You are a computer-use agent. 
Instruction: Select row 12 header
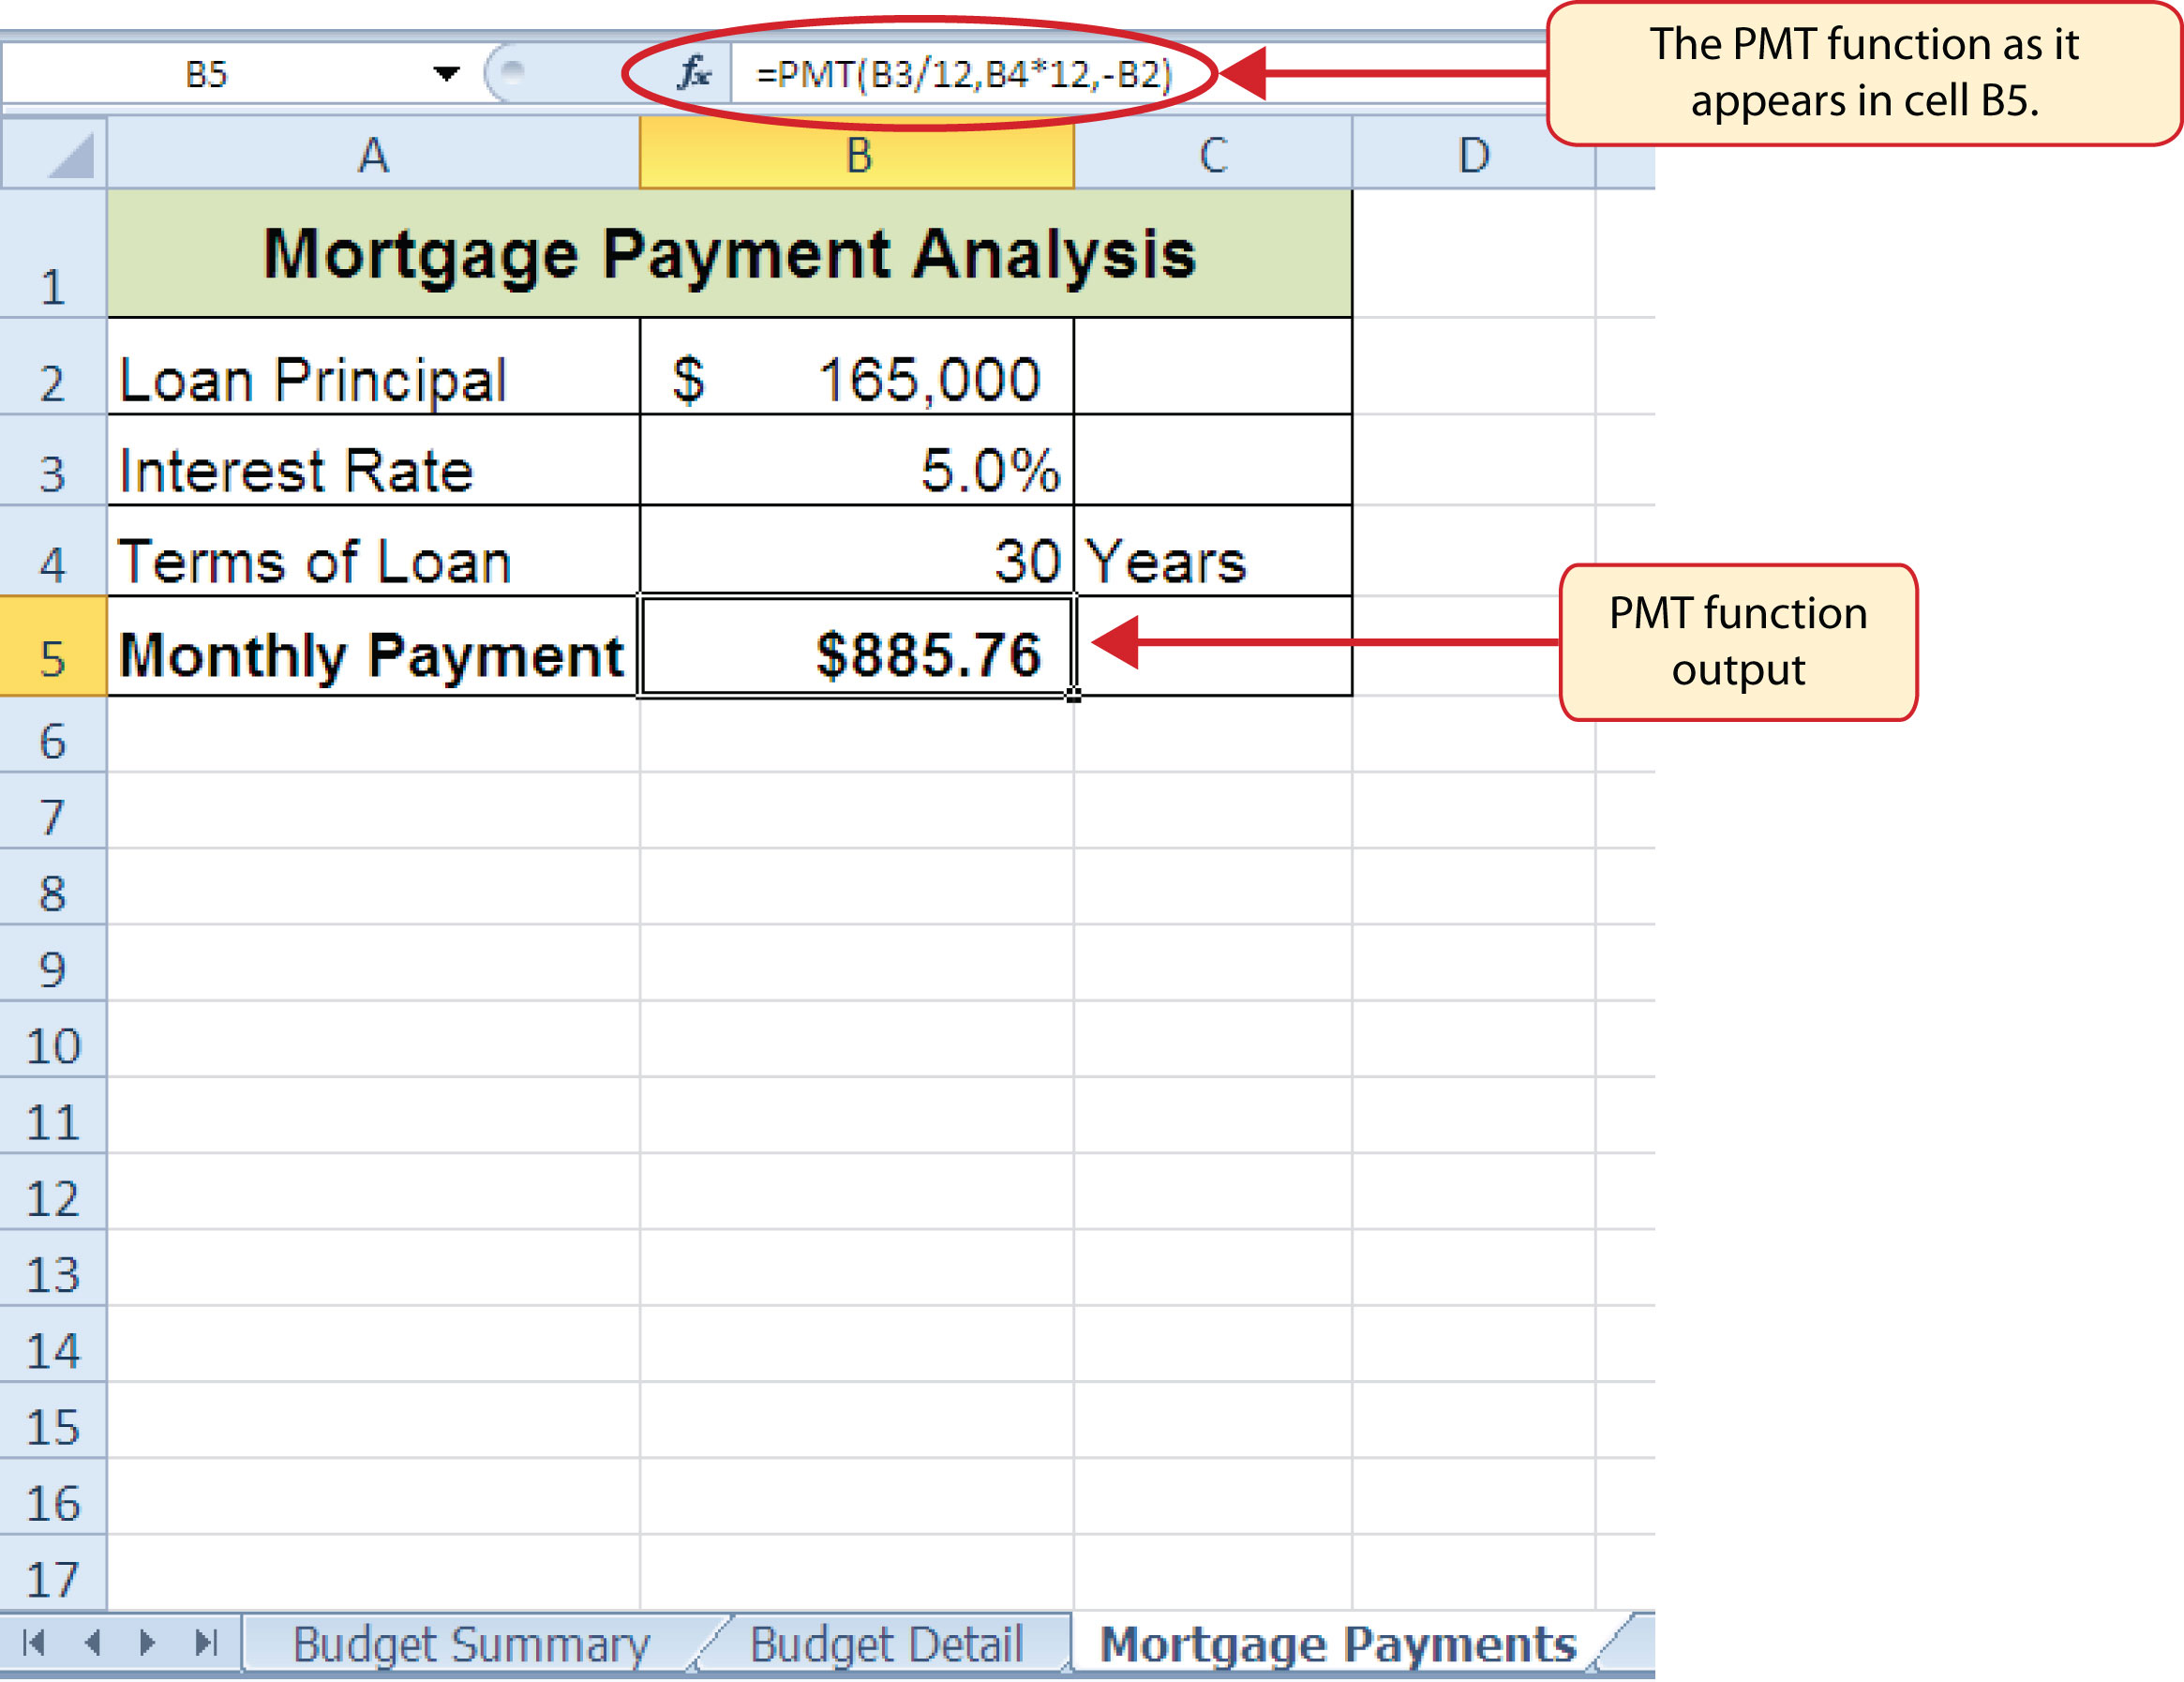tap(53, 1191)
